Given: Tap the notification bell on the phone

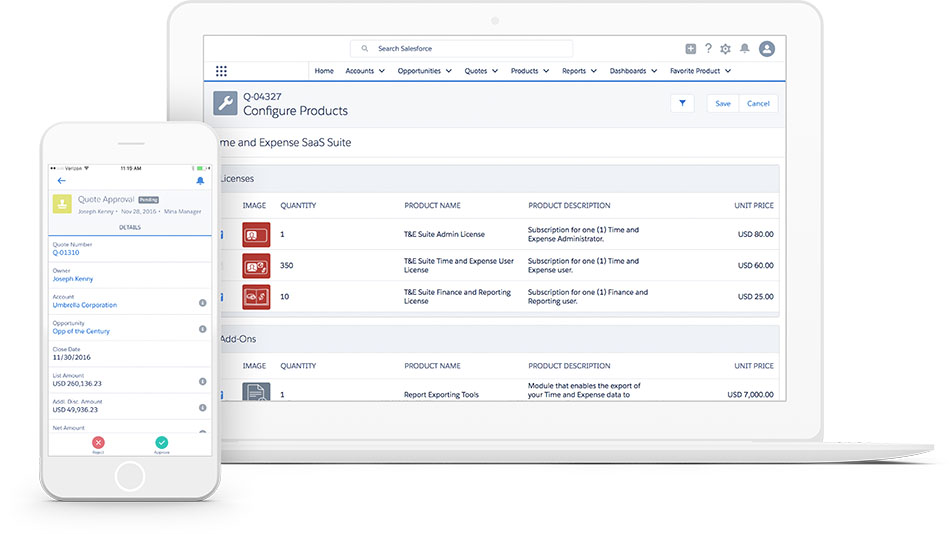Looking at the screenshot, I should [200, 181].
